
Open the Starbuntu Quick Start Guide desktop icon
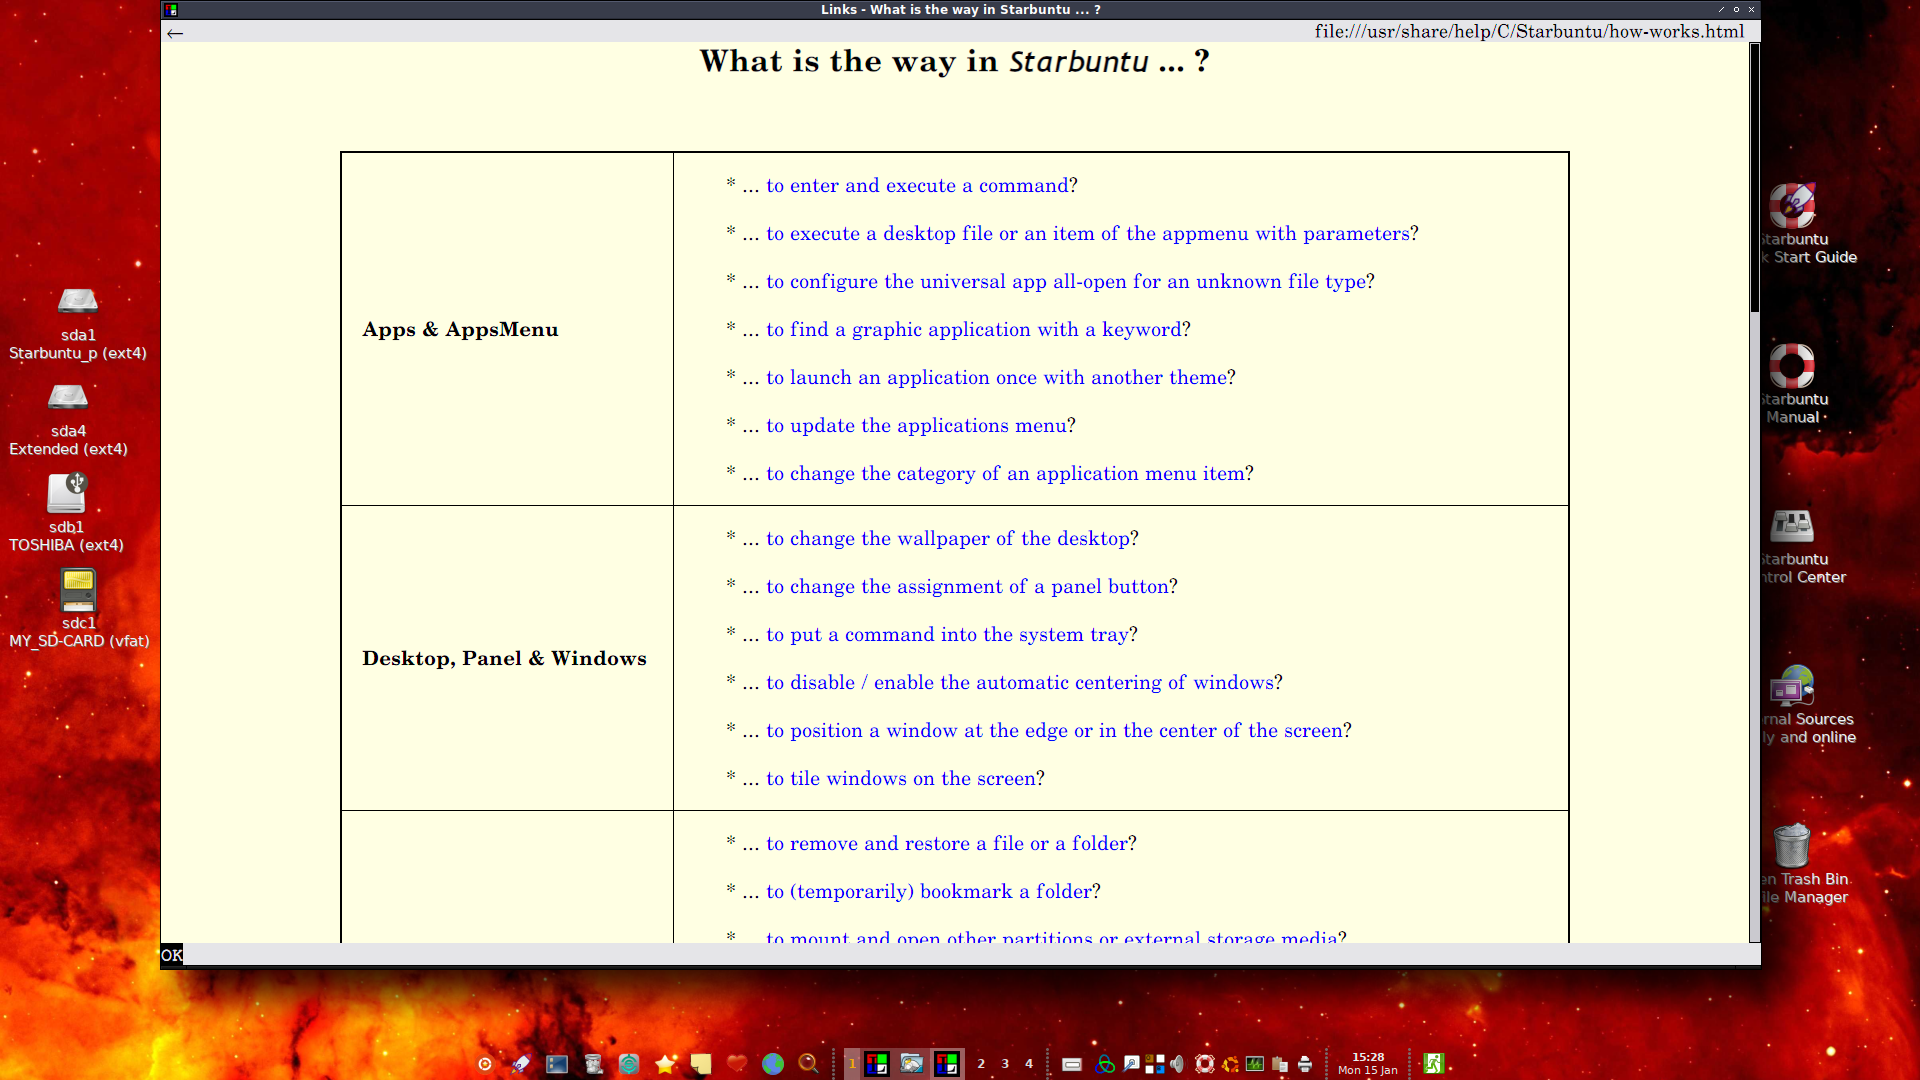1792,206
